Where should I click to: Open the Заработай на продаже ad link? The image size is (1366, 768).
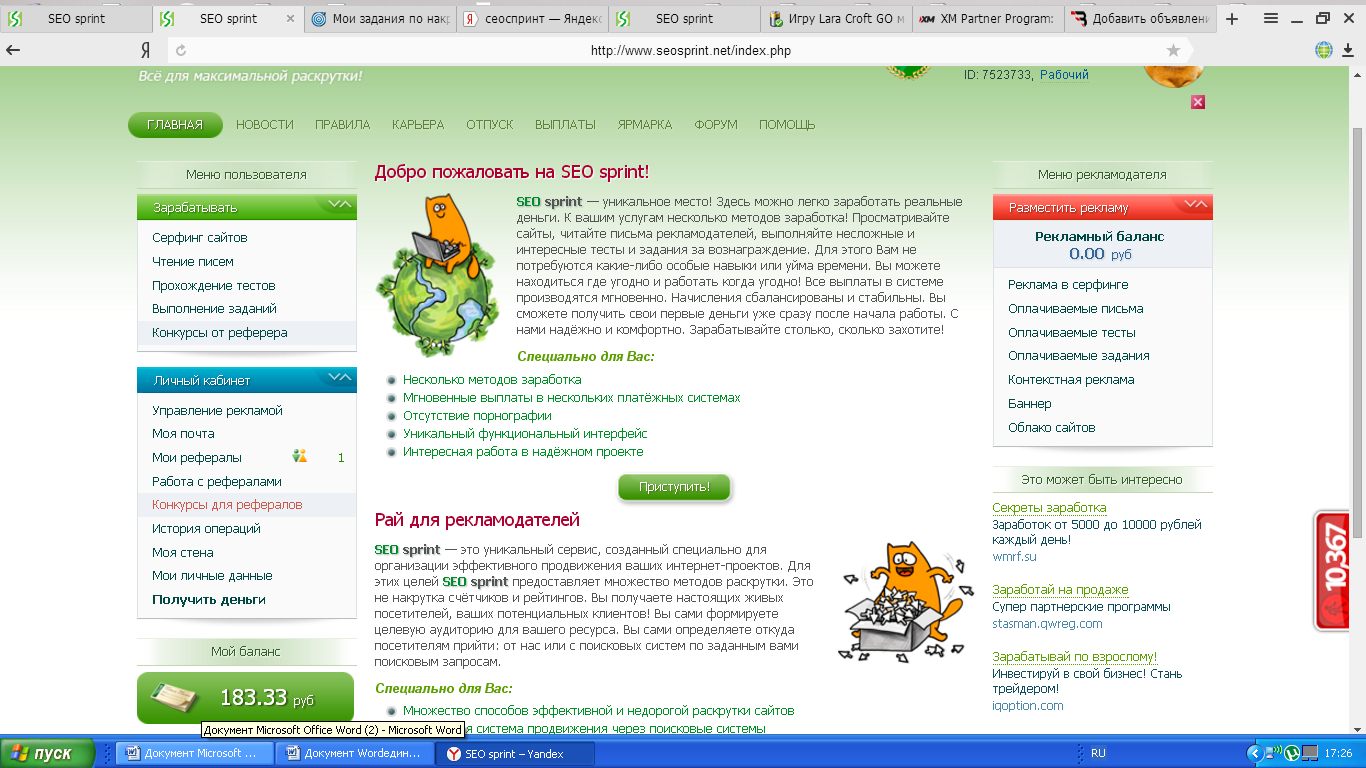coord(1060,590)
